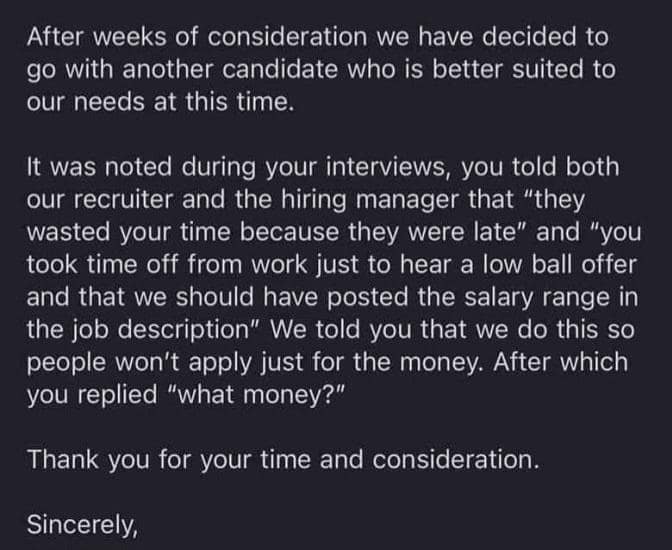
Task: Click the word "Sincerely," at the bottom
Action: [x=82, y=523]
